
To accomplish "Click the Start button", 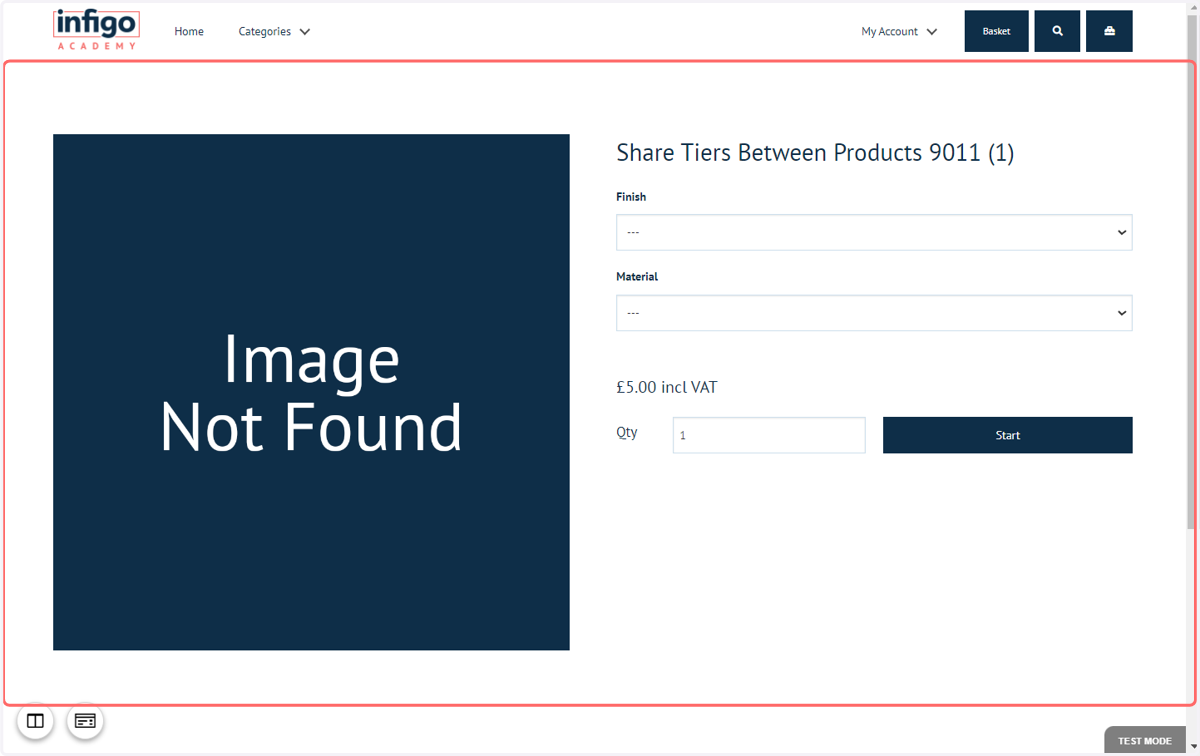I will point(1007,435).
